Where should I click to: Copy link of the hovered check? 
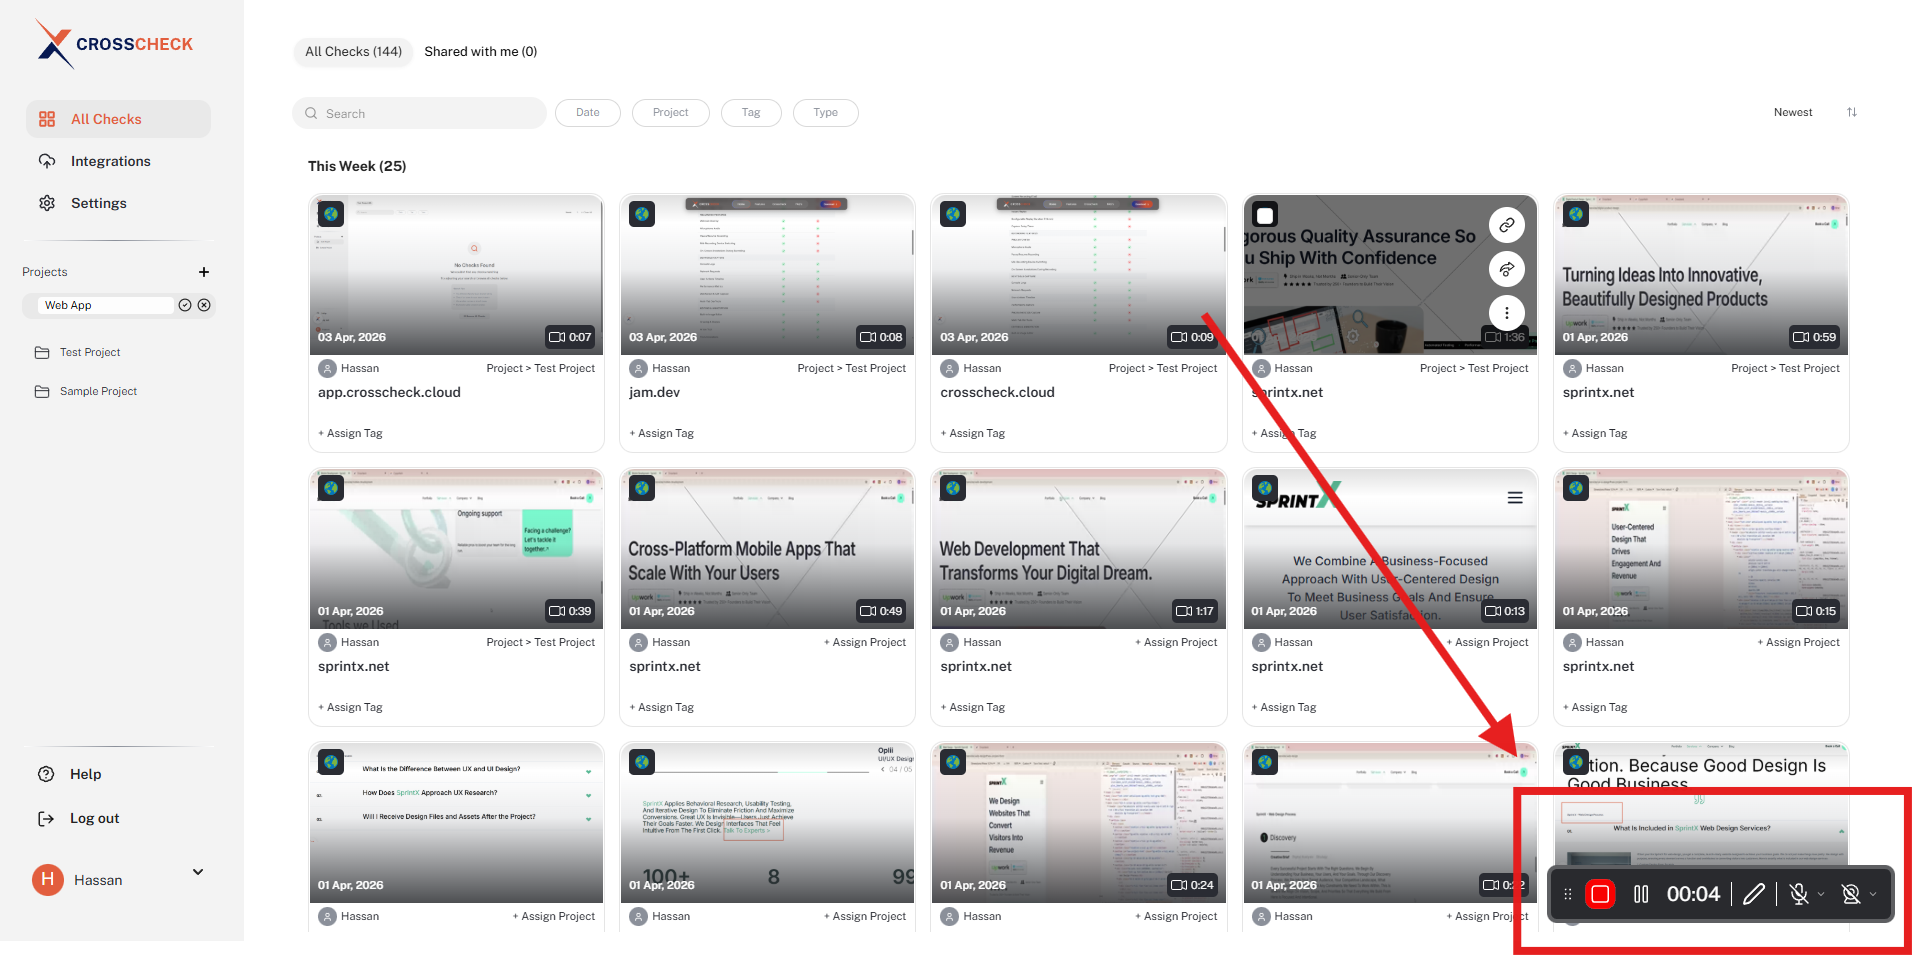click(x=1506, y=225)
